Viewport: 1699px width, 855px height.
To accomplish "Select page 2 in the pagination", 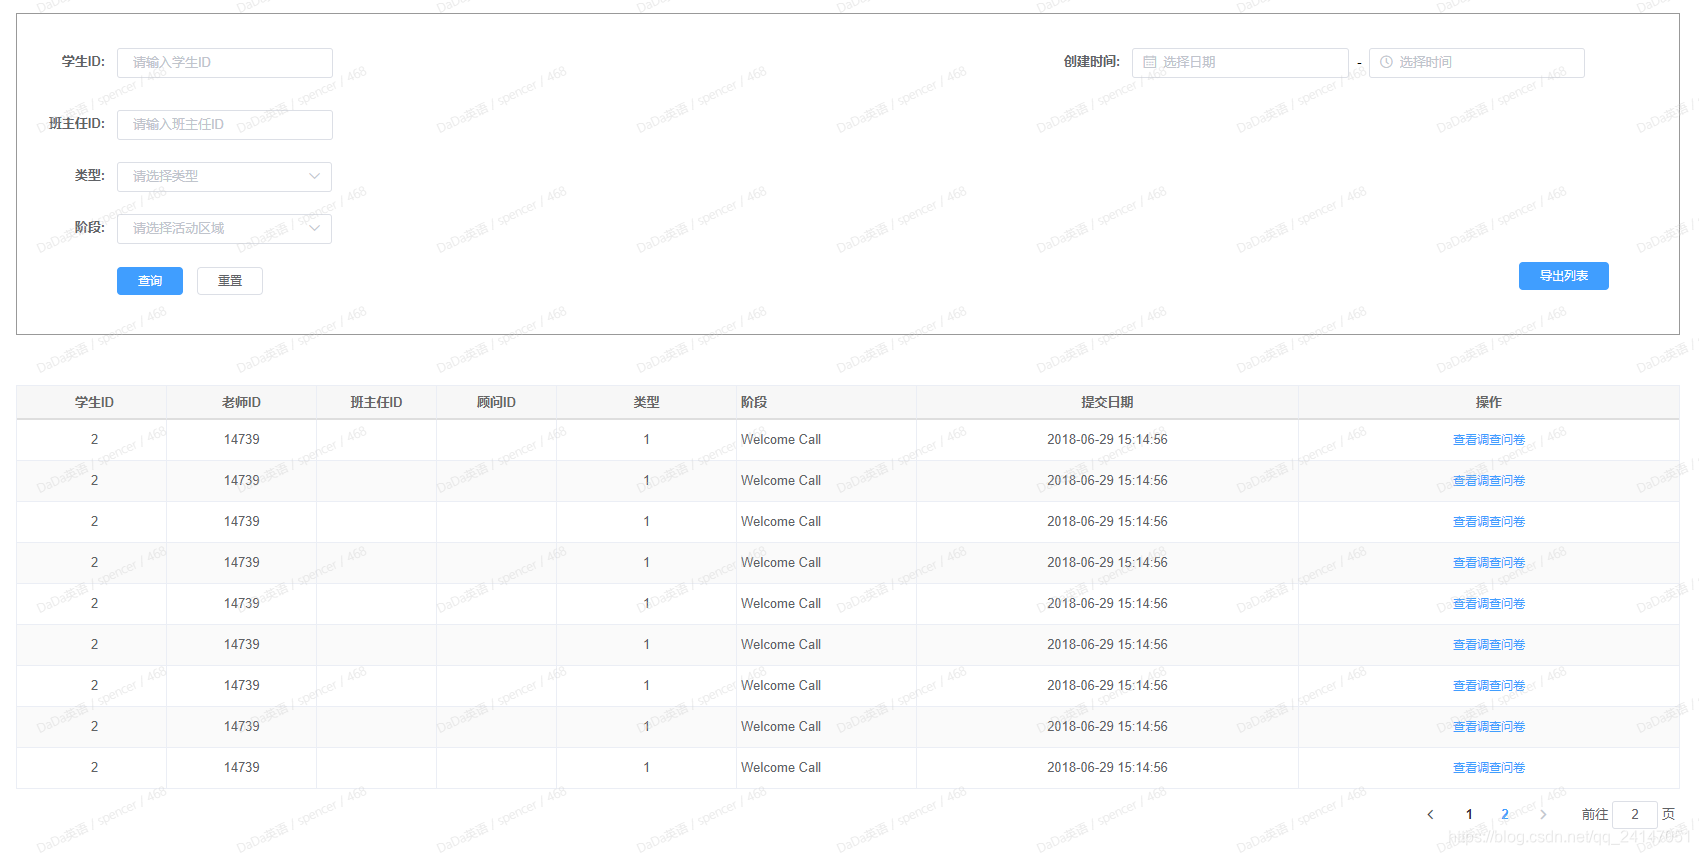I will coord(1505,814).
